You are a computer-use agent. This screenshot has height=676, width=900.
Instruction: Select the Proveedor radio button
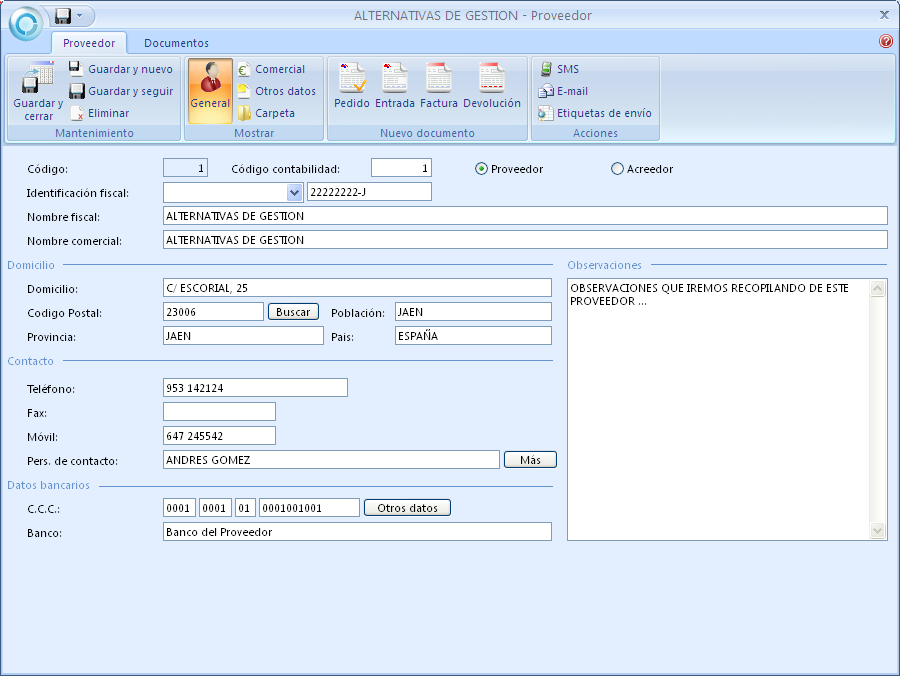[x=482, y=169]
